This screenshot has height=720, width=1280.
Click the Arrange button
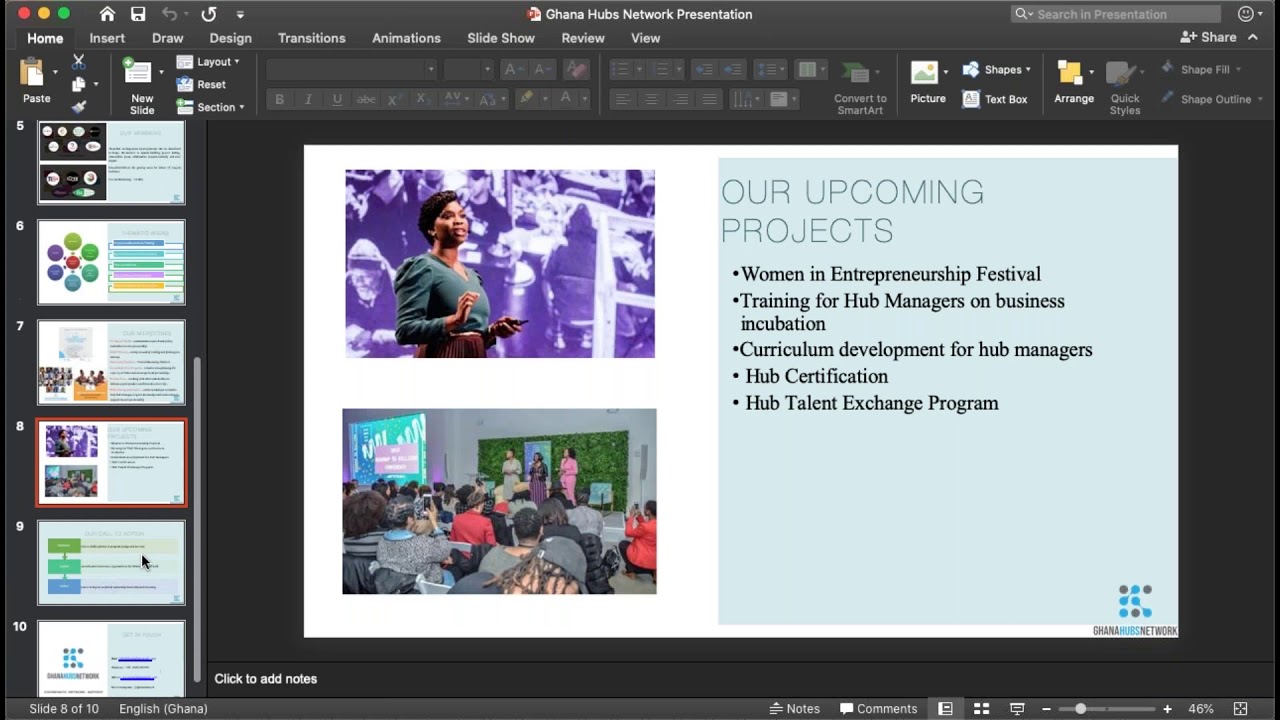[1074, 82]
